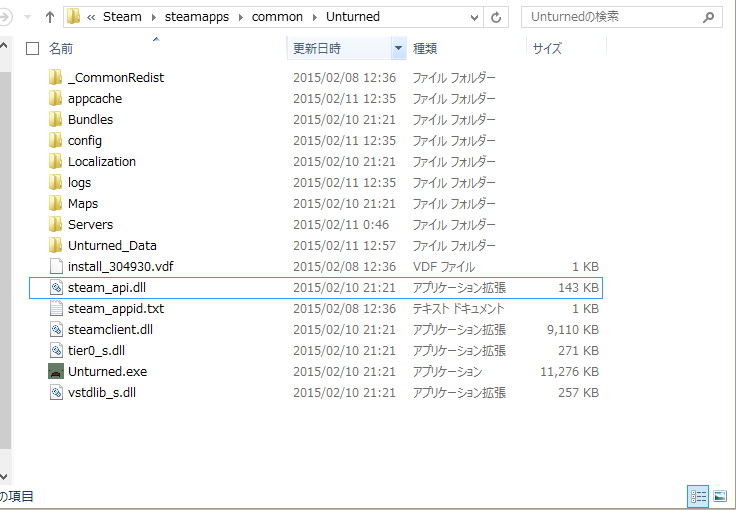
Task: Click the 257 KB size of vstdlib_s.dll
Action: [x=578, y=392]
